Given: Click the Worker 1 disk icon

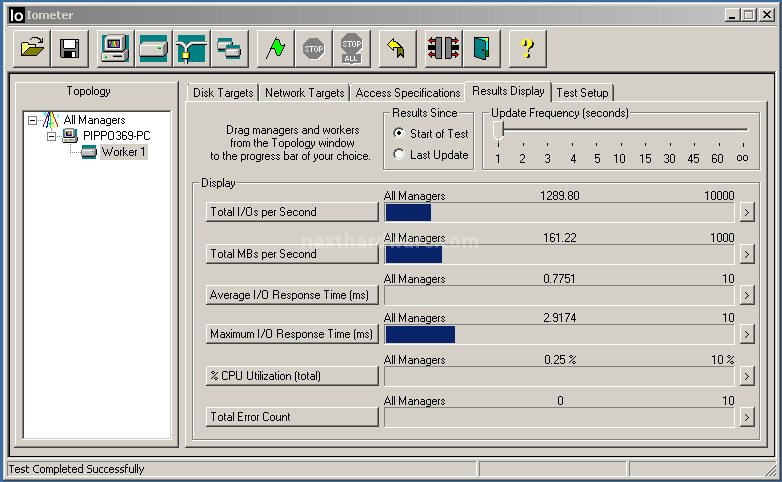Looking at the screenshot, I should click(x=89, y=152).
